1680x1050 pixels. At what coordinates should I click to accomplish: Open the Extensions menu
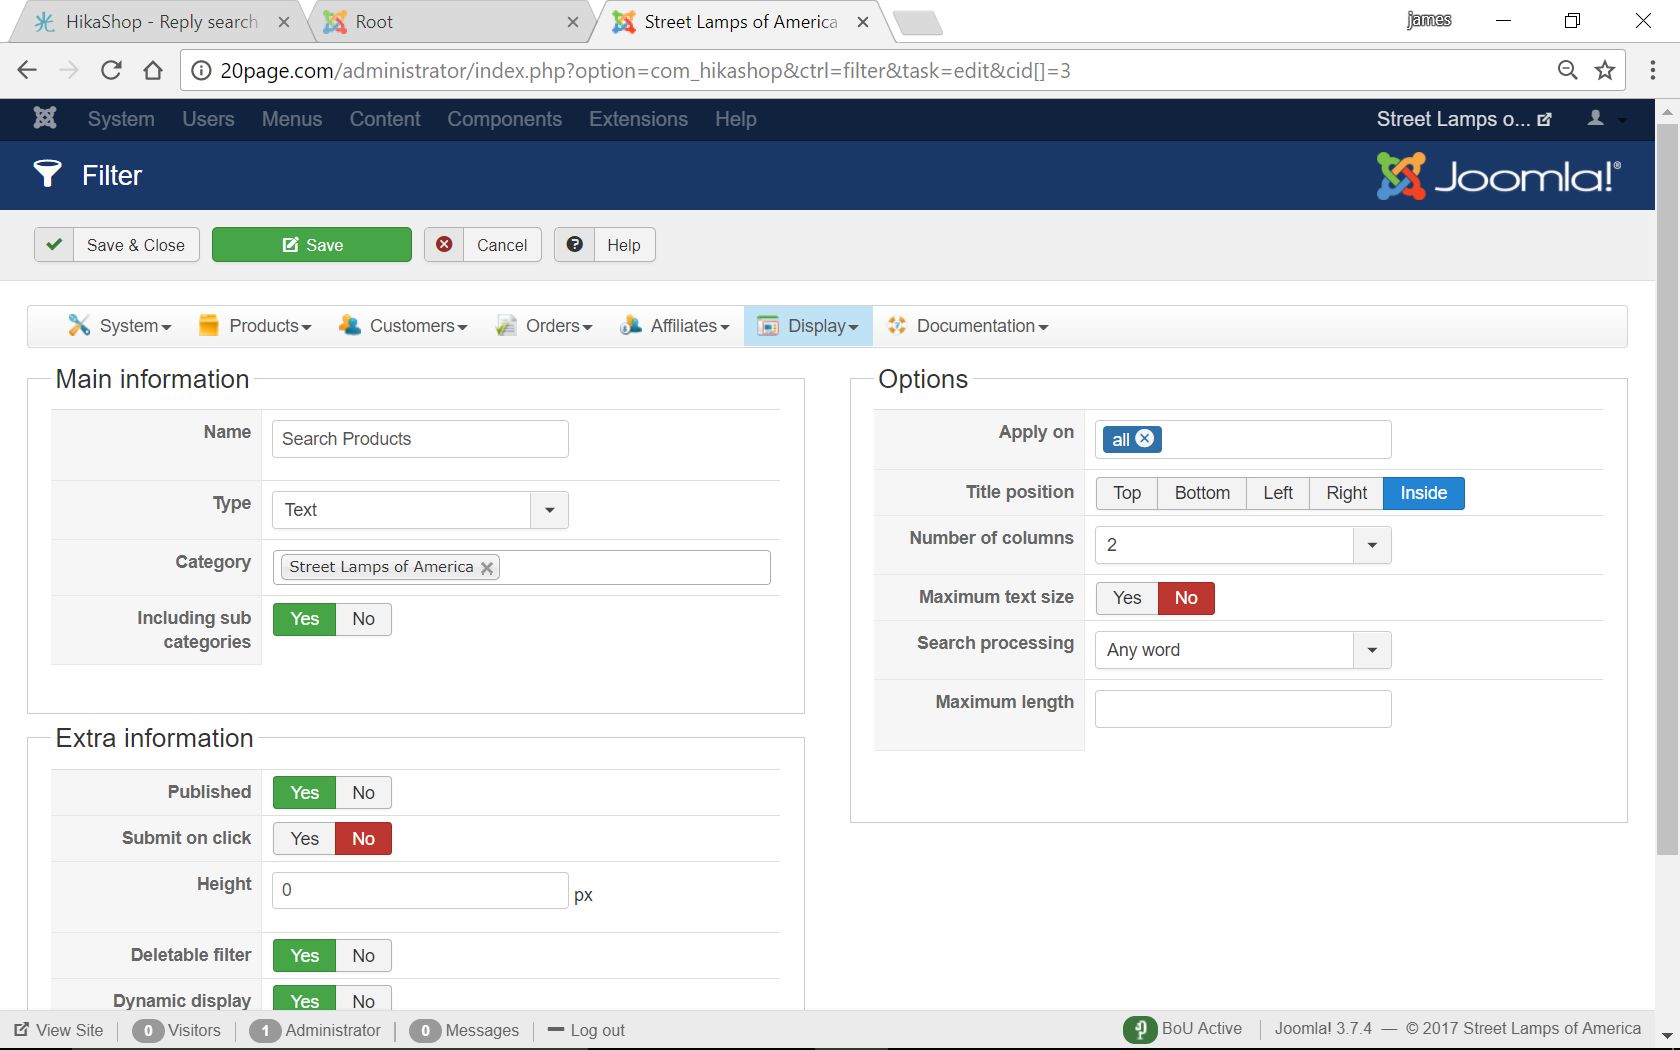638,119
